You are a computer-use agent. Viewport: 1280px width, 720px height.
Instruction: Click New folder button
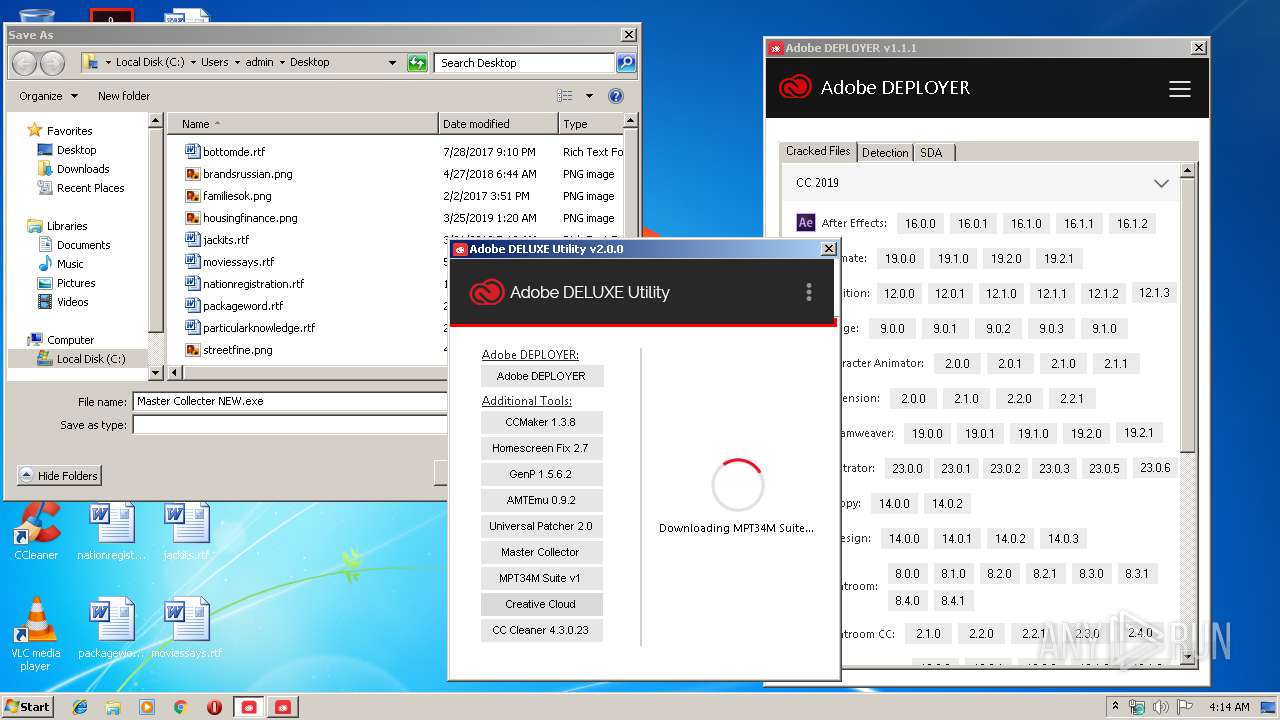tap(124, 96)
